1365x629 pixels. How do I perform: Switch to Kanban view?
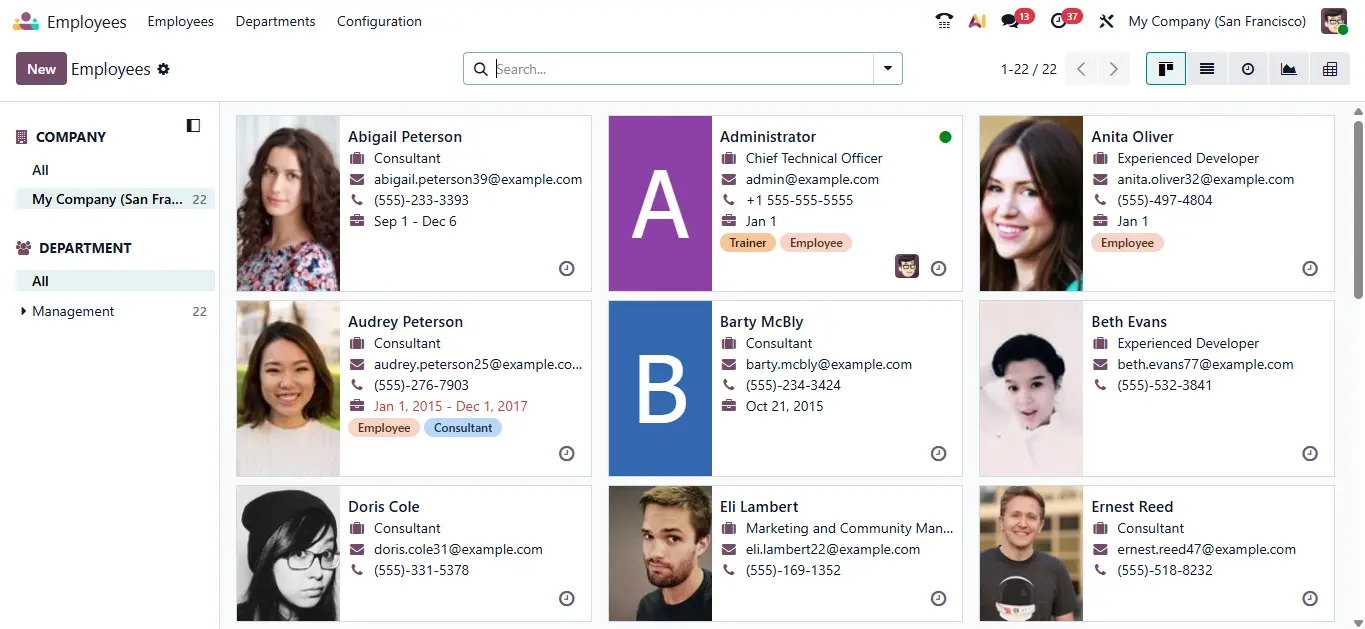[x=1166, y=69]
